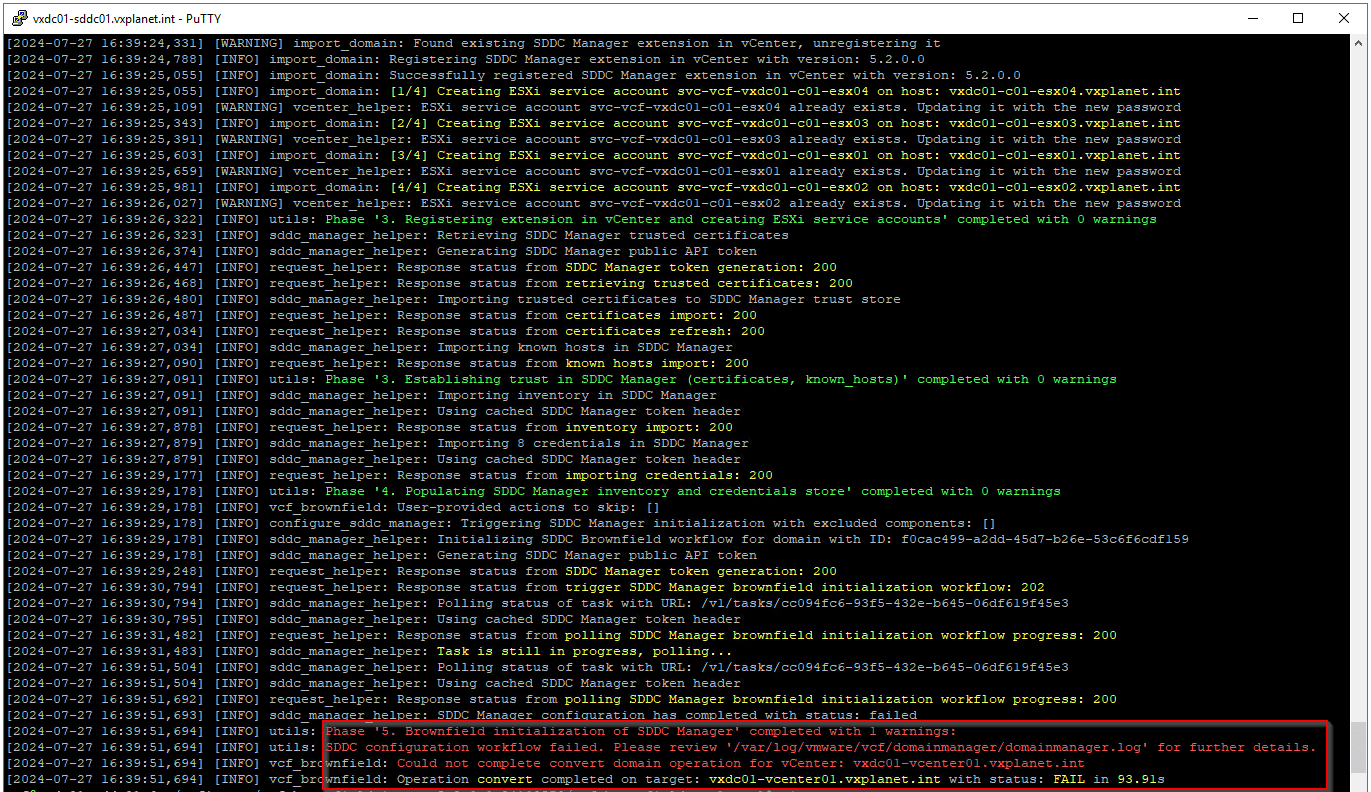Click hostname 'vxdc01-c01-esx02.vxplanet.int'
Image resolution: width=1371 pixels, height=792 pixels.
(1065, 187)
